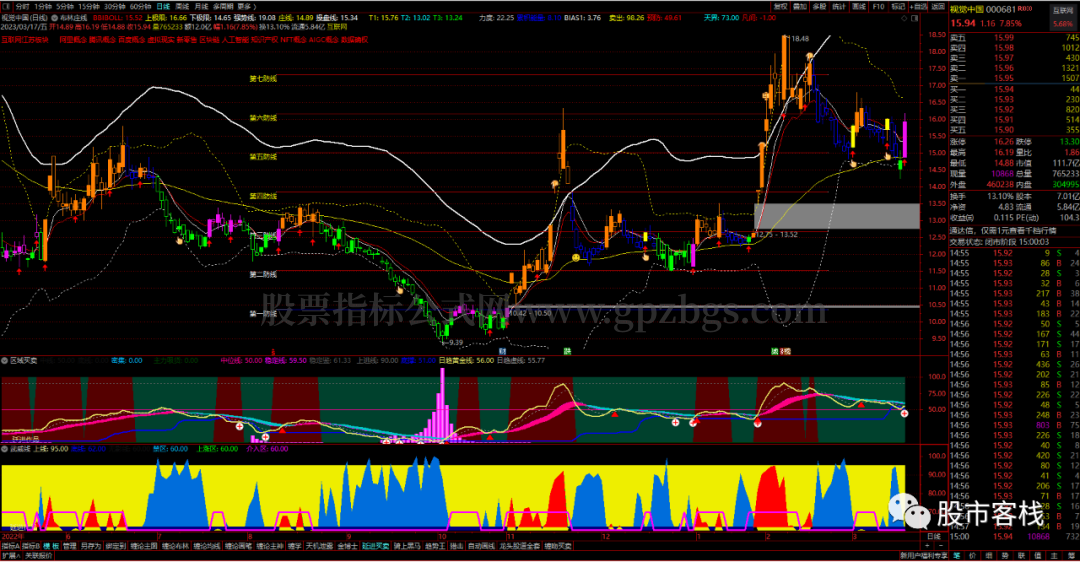
Task: Click the diamond icon above the price axis
Action: pyautogui.click(x=902, y=18)
